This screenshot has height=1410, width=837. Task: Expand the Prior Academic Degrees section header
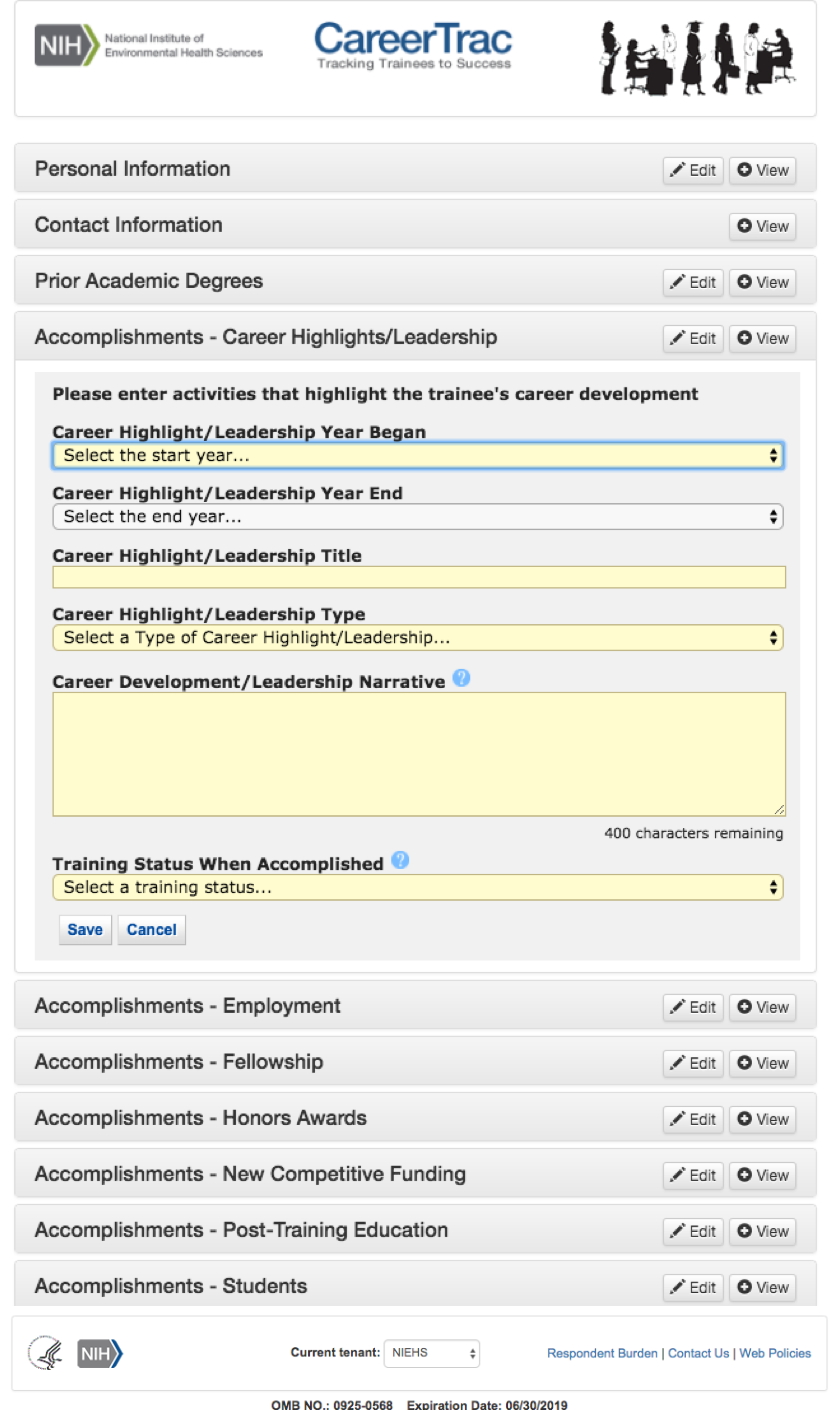point(149,281)
